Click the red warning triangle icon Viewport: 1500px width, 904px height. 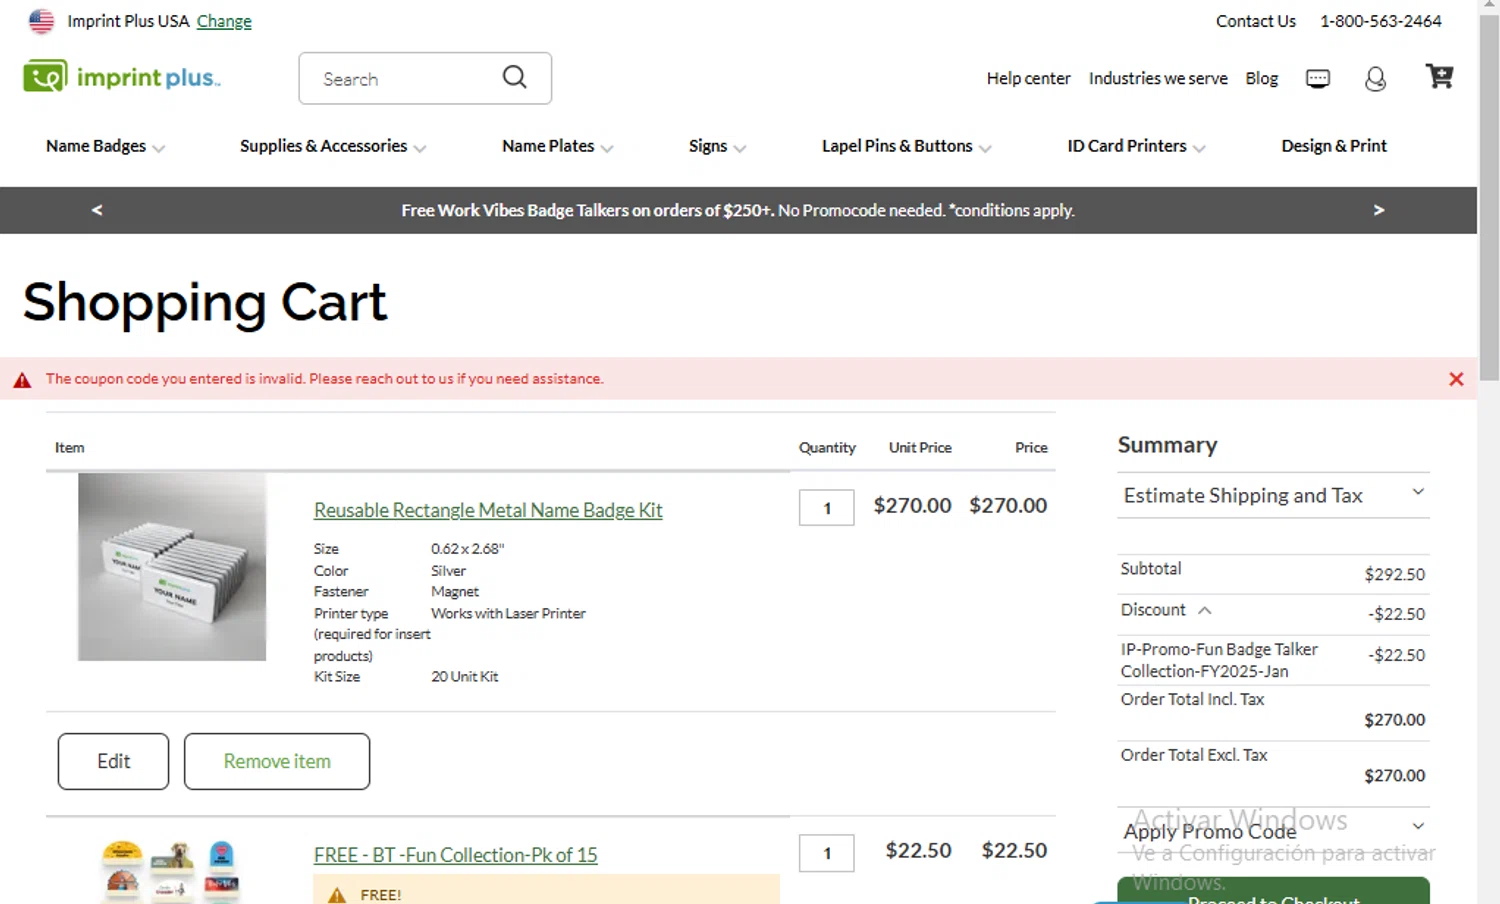point(22,380)
